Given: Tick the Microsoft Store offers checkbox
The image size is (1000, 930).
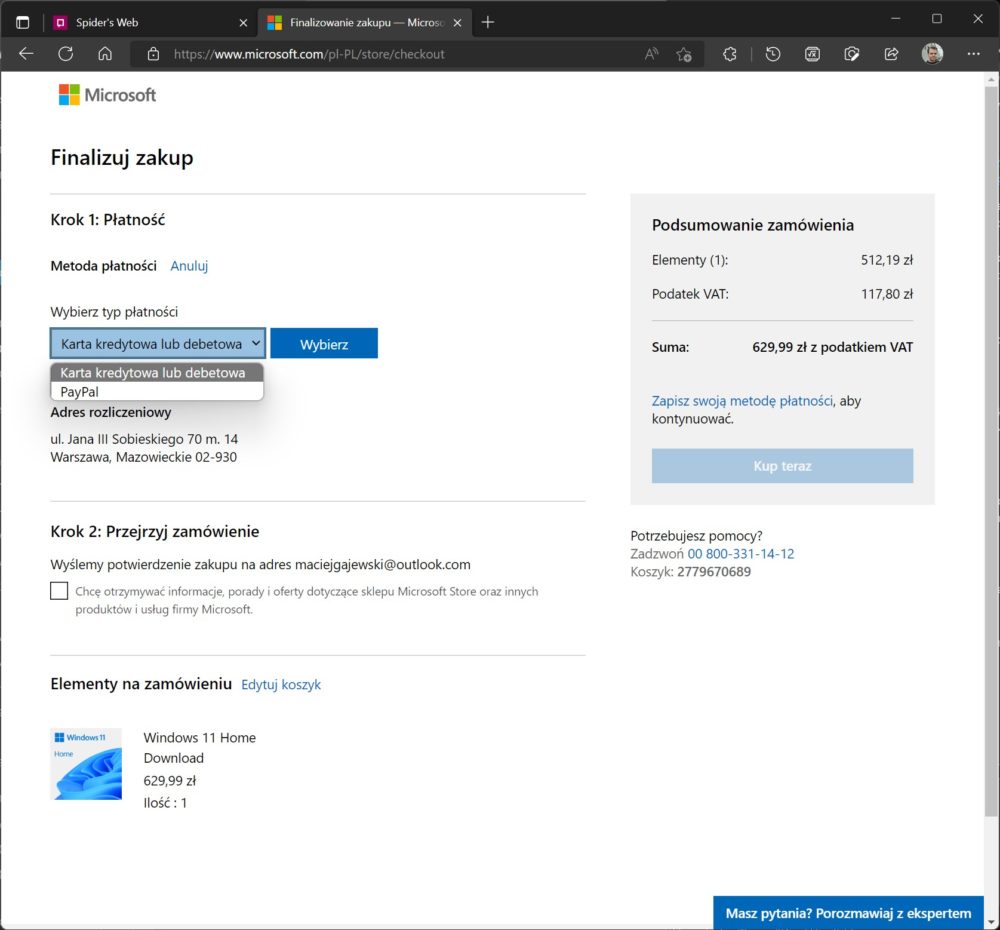Looking at the screenshot, I should click(x=59, y=591).
